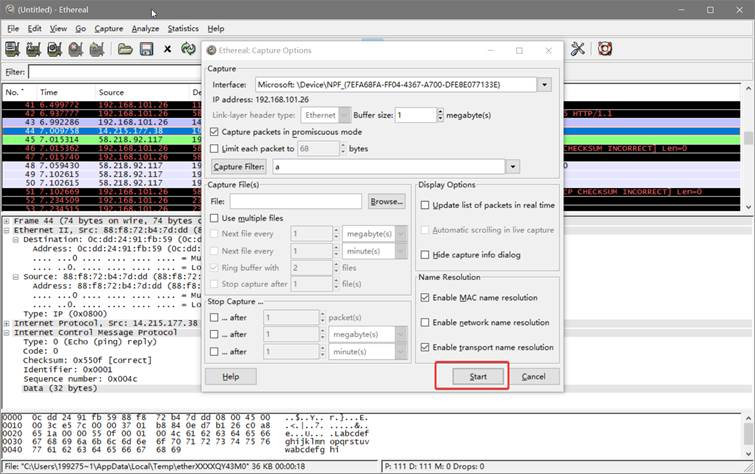Click the Filter: button in main window
This screenshot has height=474, width=755.
pyautogui.click(x=15, y=72)
